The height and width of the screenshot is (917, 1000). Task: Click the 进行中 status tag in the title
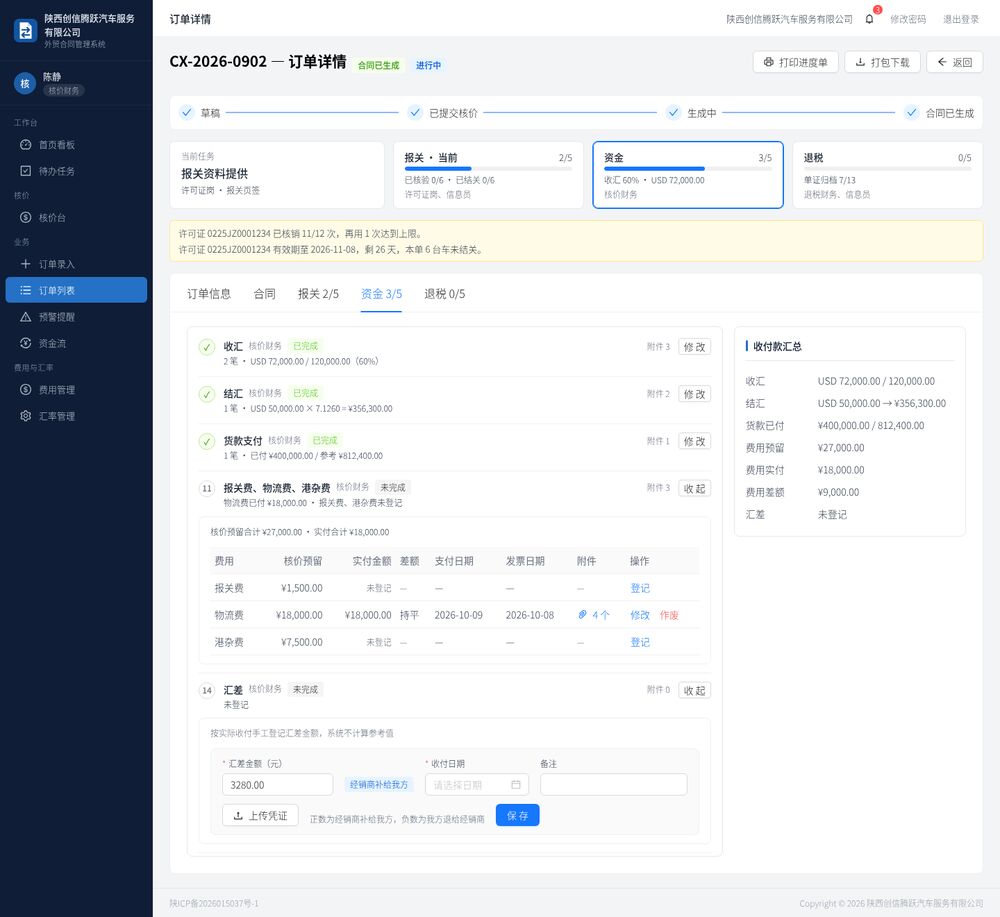pyautogui.click(x=428, y=65)
